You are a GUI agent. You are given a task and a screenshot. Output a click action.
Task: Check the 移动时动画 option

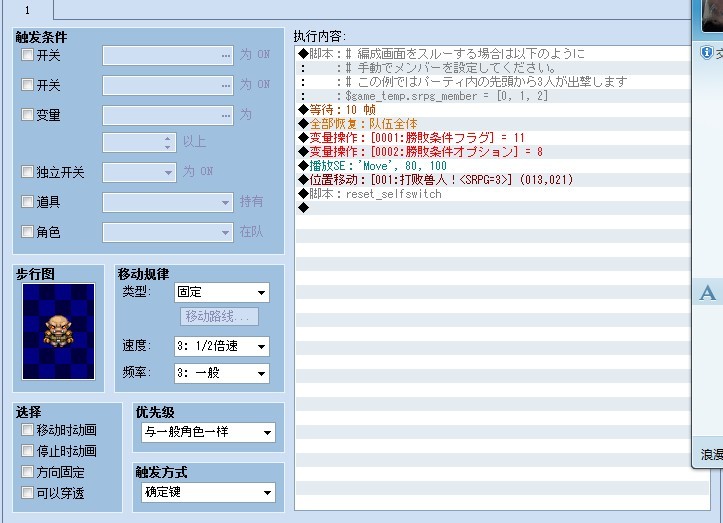click(x=27, y=430)
